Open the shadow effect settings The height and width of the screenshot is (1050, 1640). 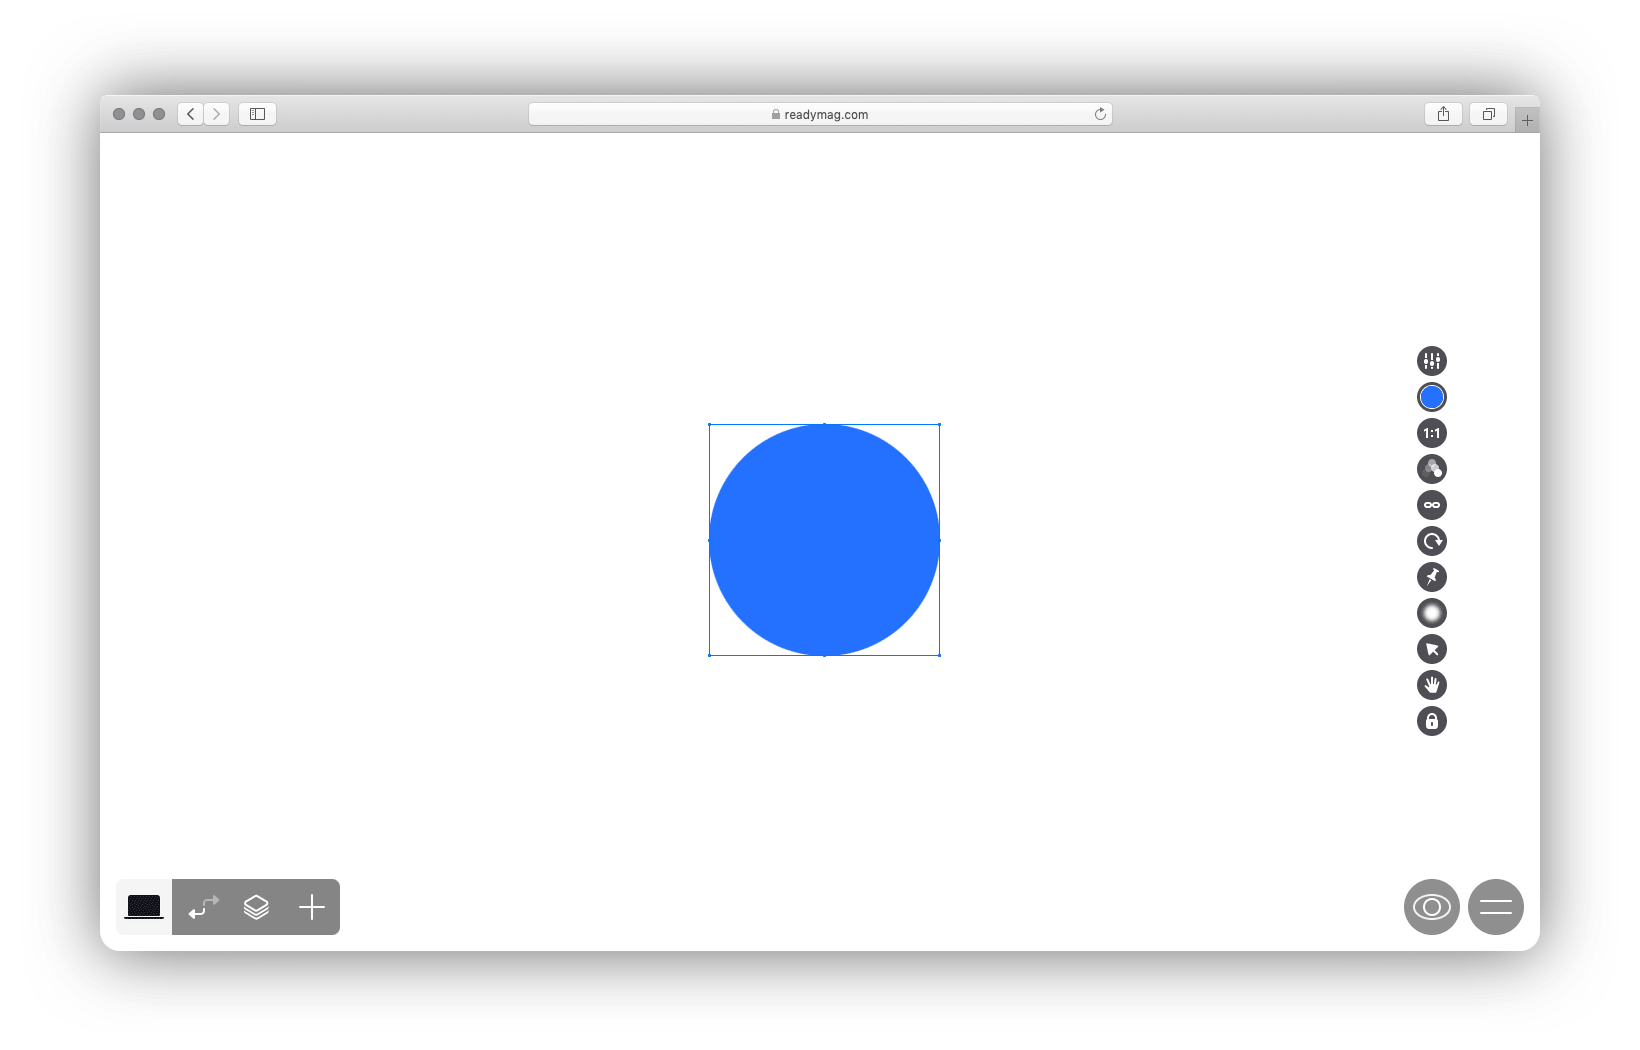click(1431, 613)
